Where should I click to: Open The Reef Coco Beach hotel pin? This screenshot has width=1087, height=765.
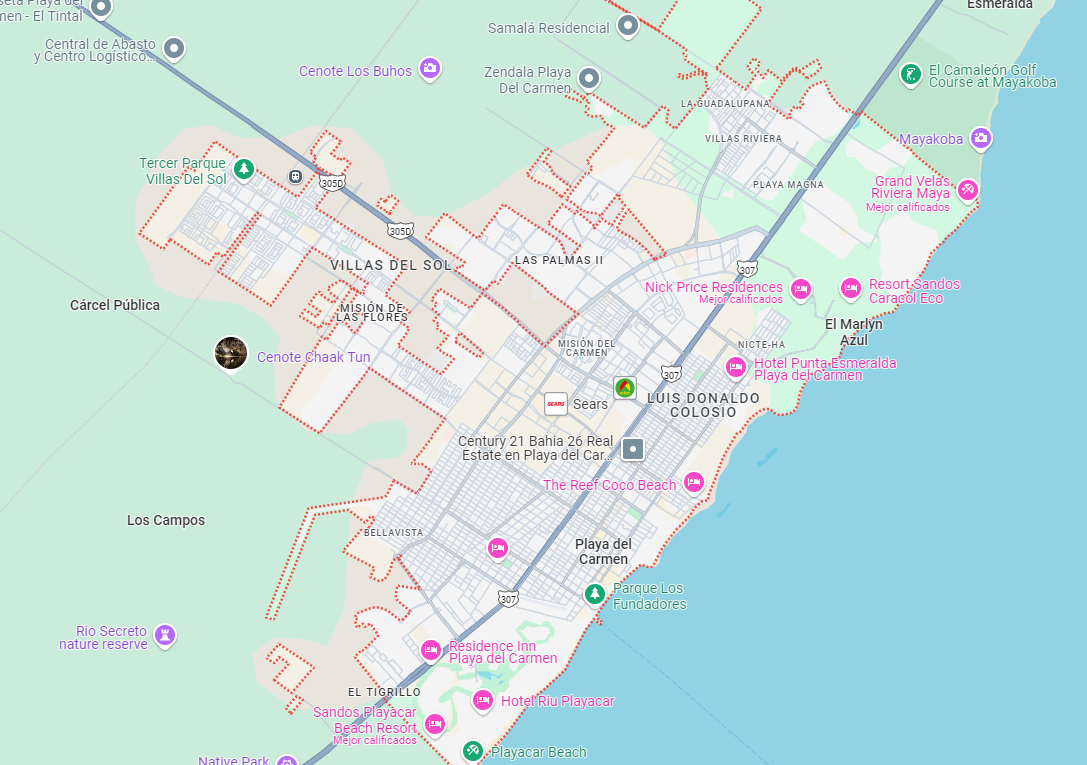694,482
